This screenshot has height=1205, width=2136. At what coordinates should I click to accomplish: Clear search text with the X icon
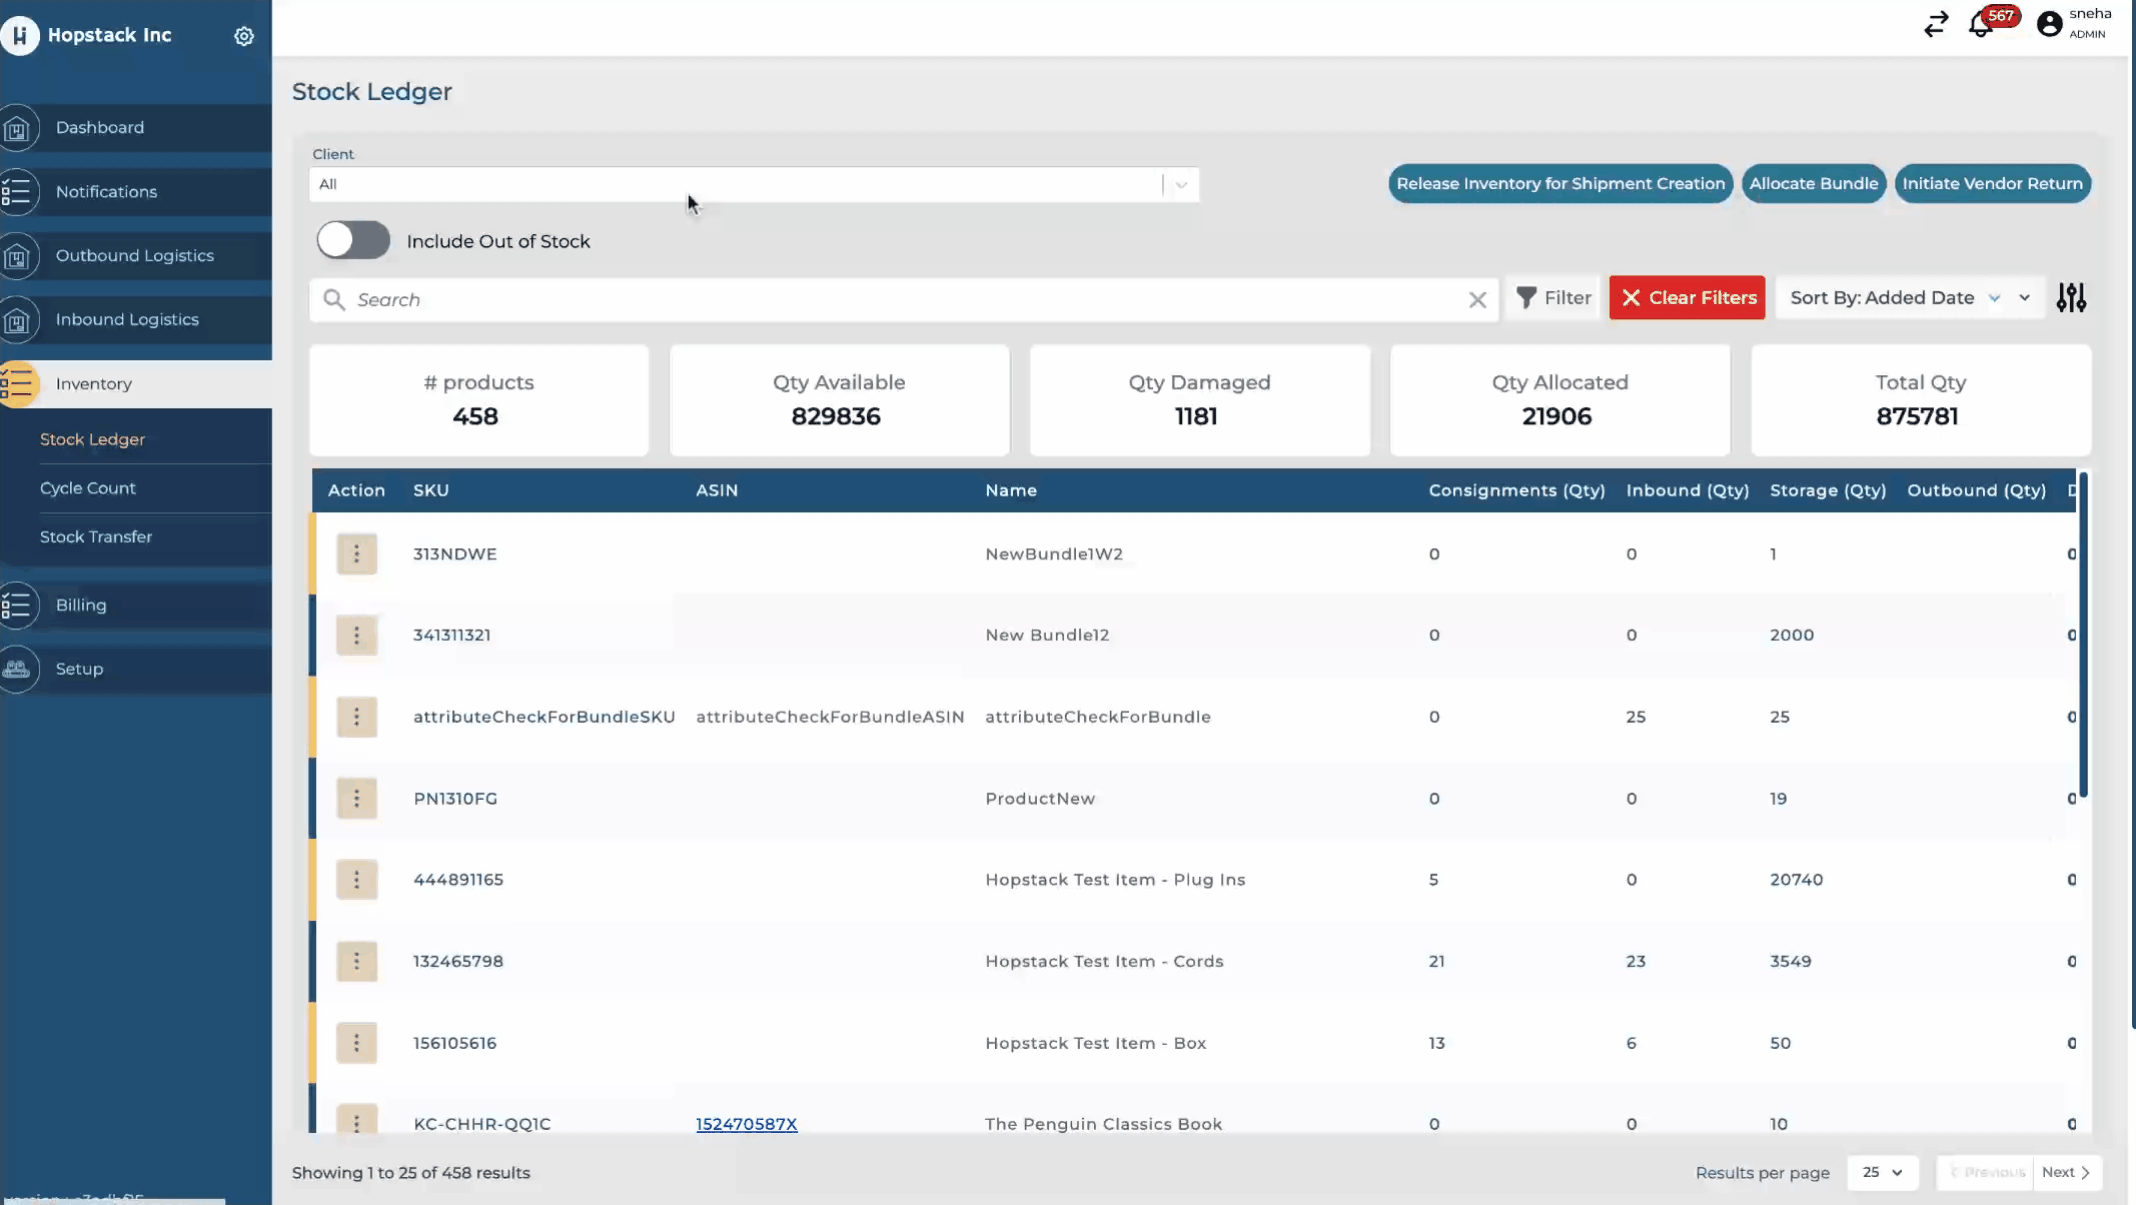pyautogui.click(x=1477, y=300)
